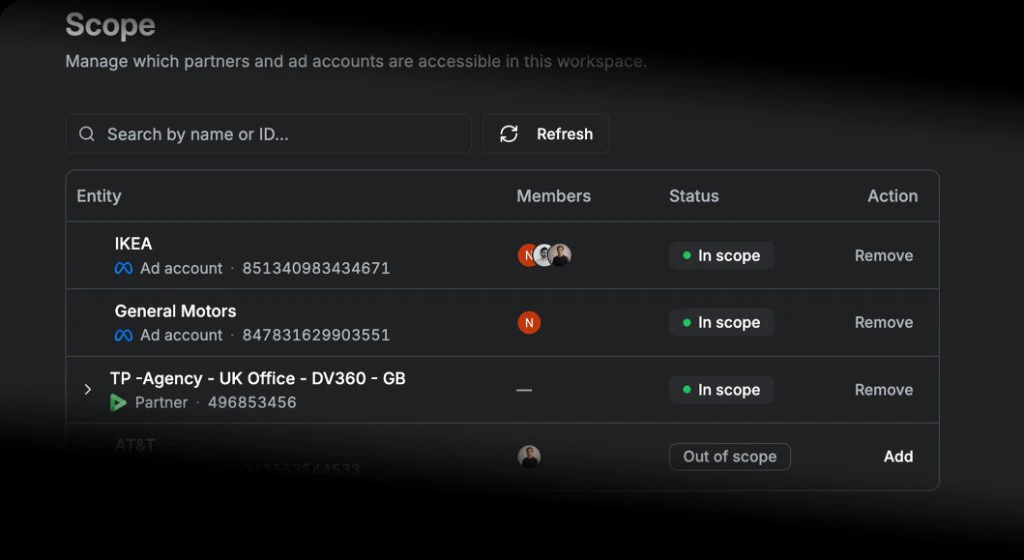The width and height of the screenshot is (1024, 560).
Task: Click the Meta logo beside IKEA ad account
Action: [x=123, y=268]
